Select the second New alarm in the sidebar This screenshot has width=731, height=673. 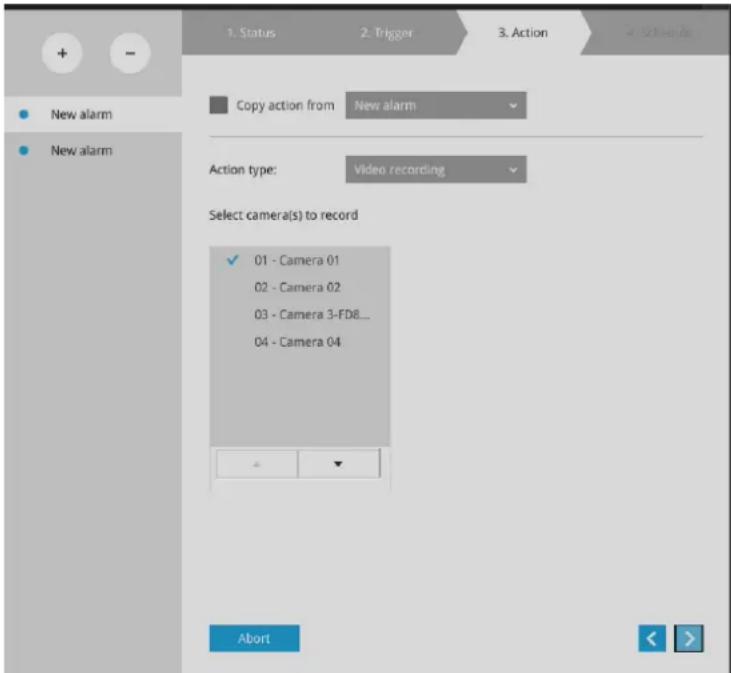click(x=93, y=151)
